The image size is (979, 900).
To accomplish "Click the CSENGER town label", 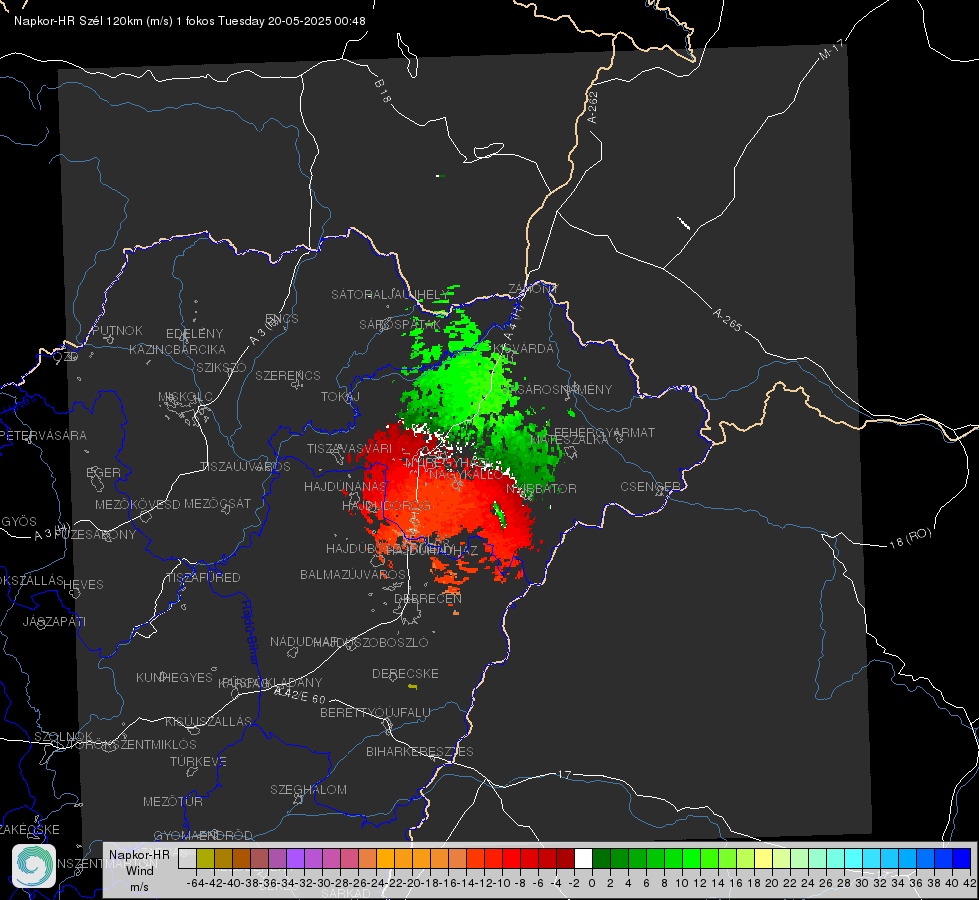I will 650,487.
